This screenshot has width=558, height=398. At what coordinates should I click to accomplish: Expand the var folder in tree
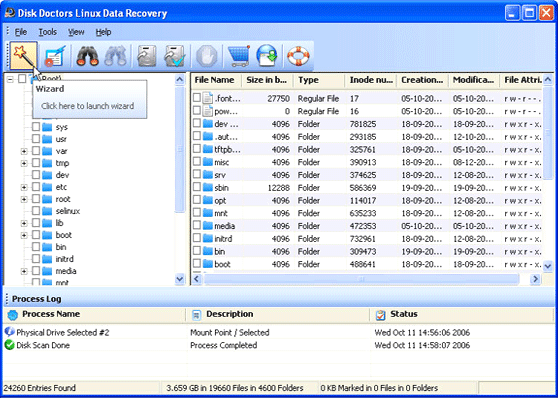[24, 151]
